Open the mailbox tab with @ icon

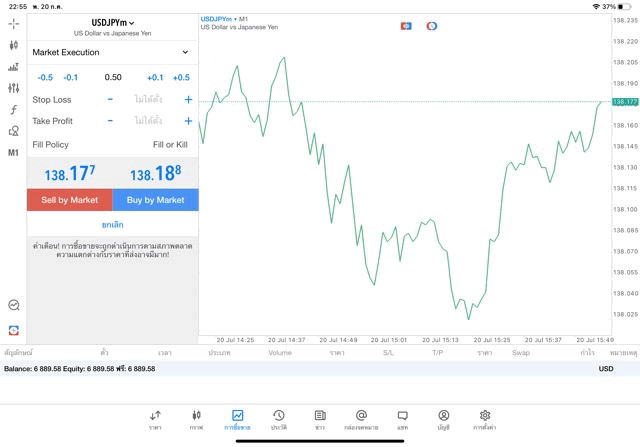[x=361, y=420]
